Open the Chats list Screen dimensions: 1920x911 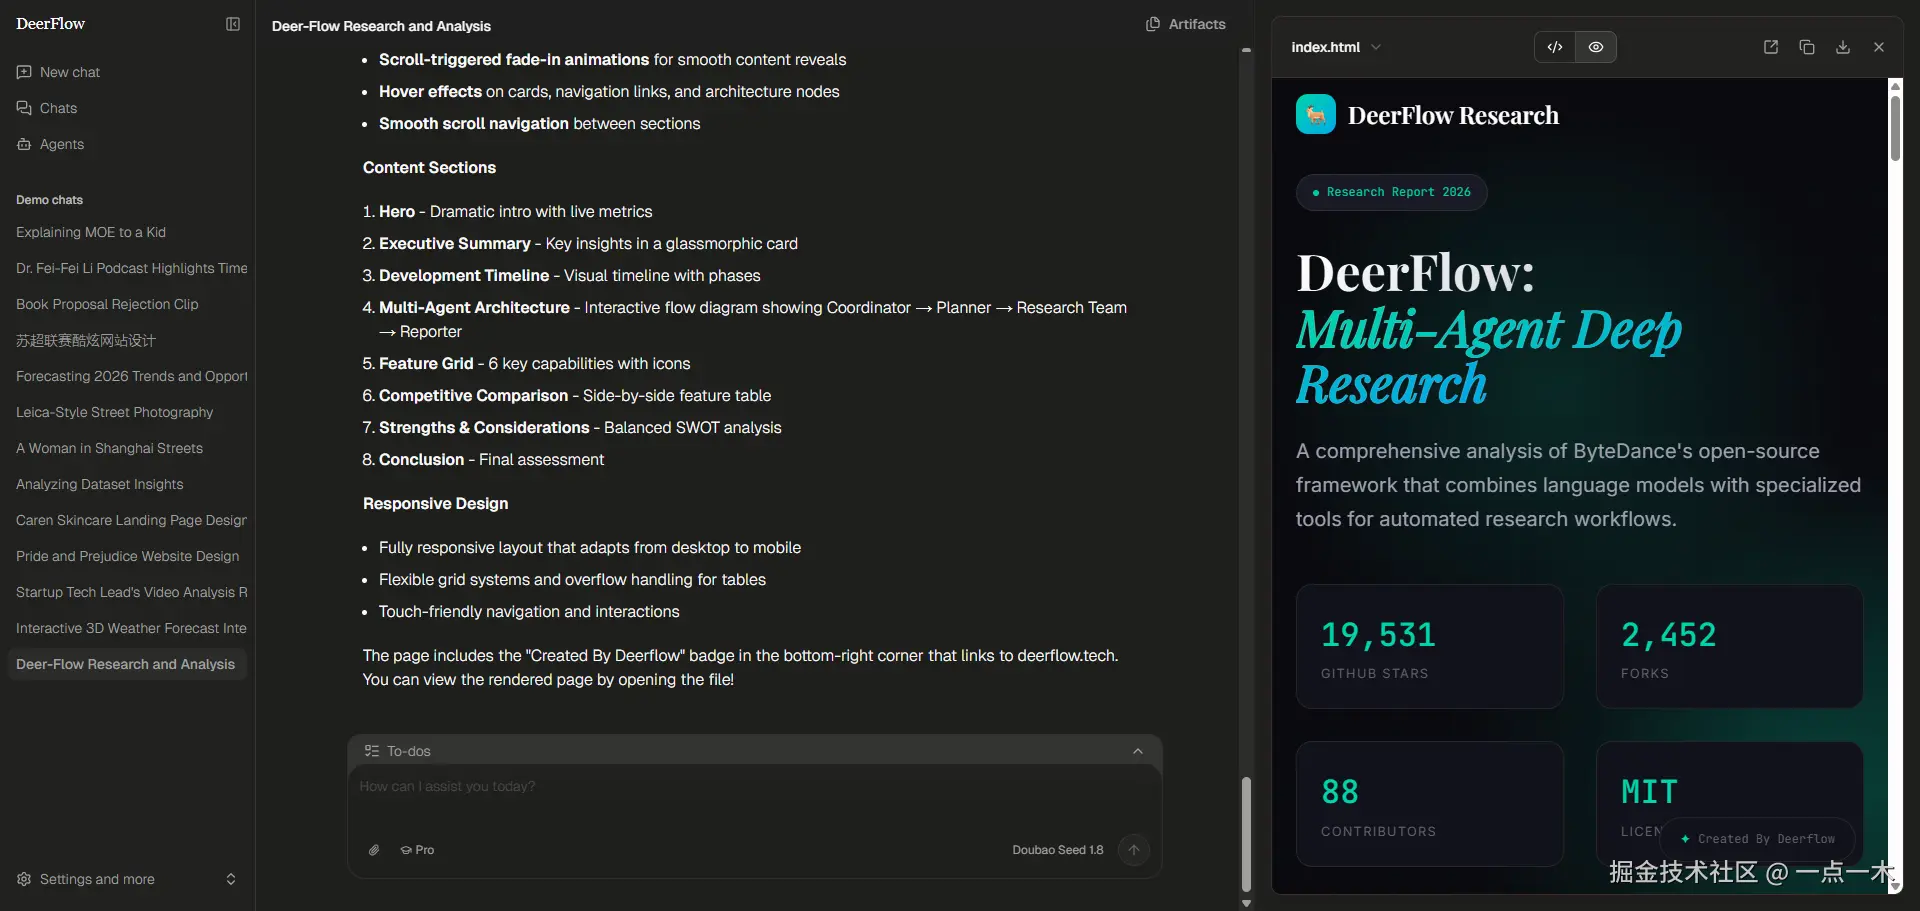point(127,108)
